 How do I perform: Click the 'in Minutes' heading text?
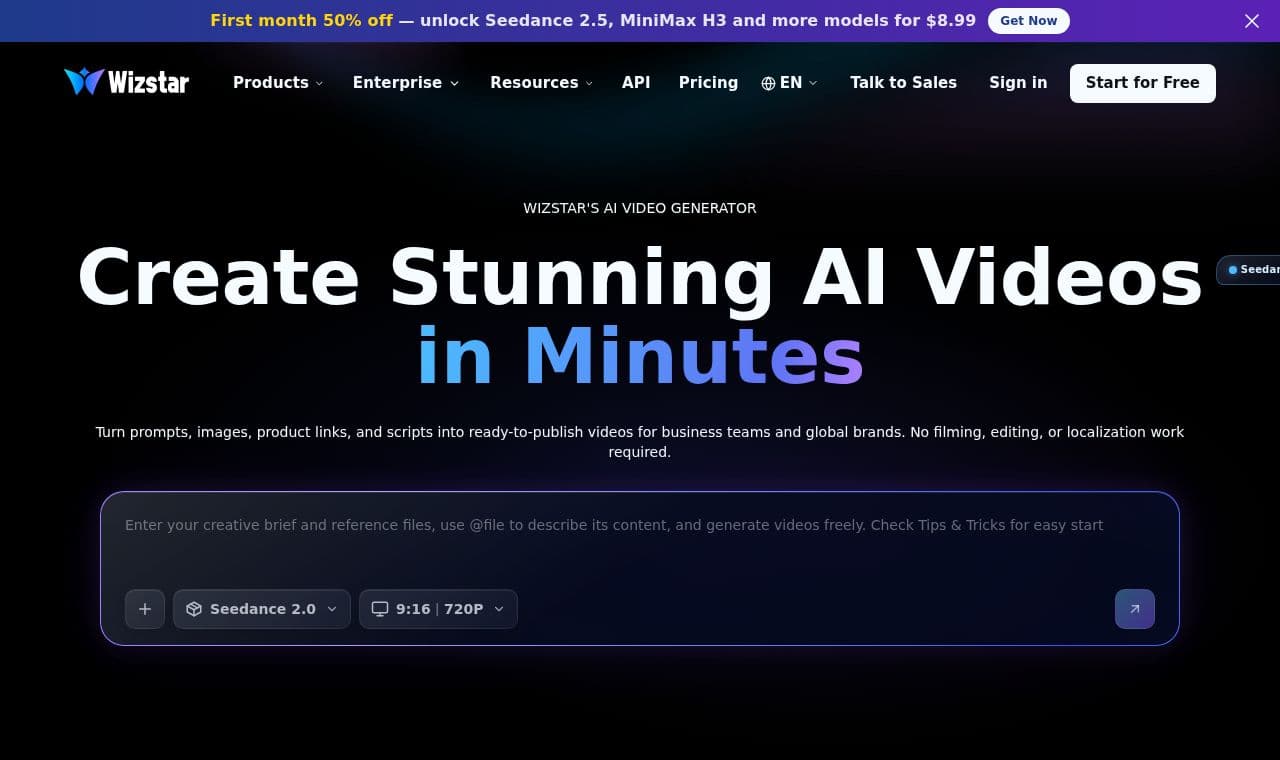[640, 355]
